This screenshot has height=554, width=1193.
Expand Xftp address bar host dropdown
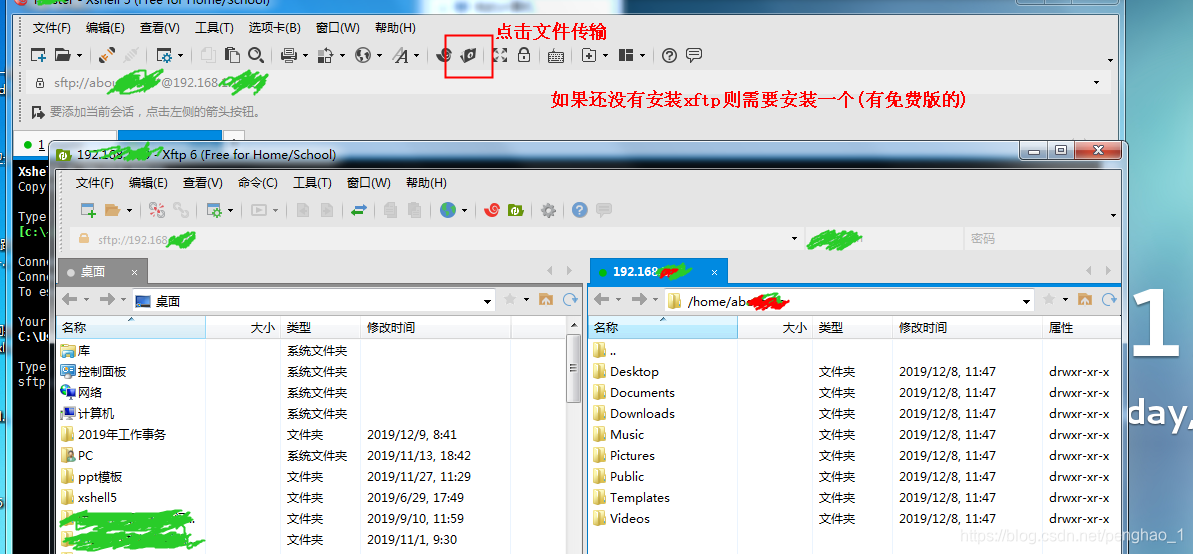(794, 239)
